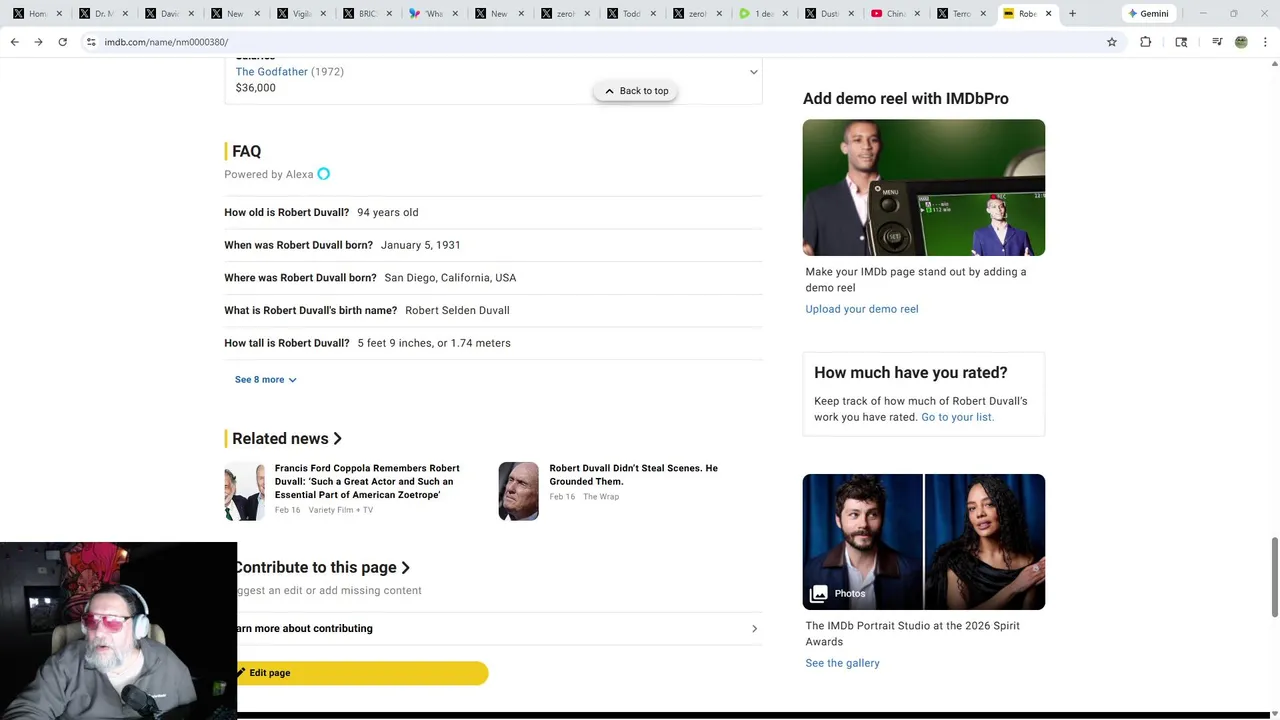The width and height of the screenshot is (1280, 720).
Task: Select 'What is Robert Duvall's birth name?' question
Action: tap(311, 311)
